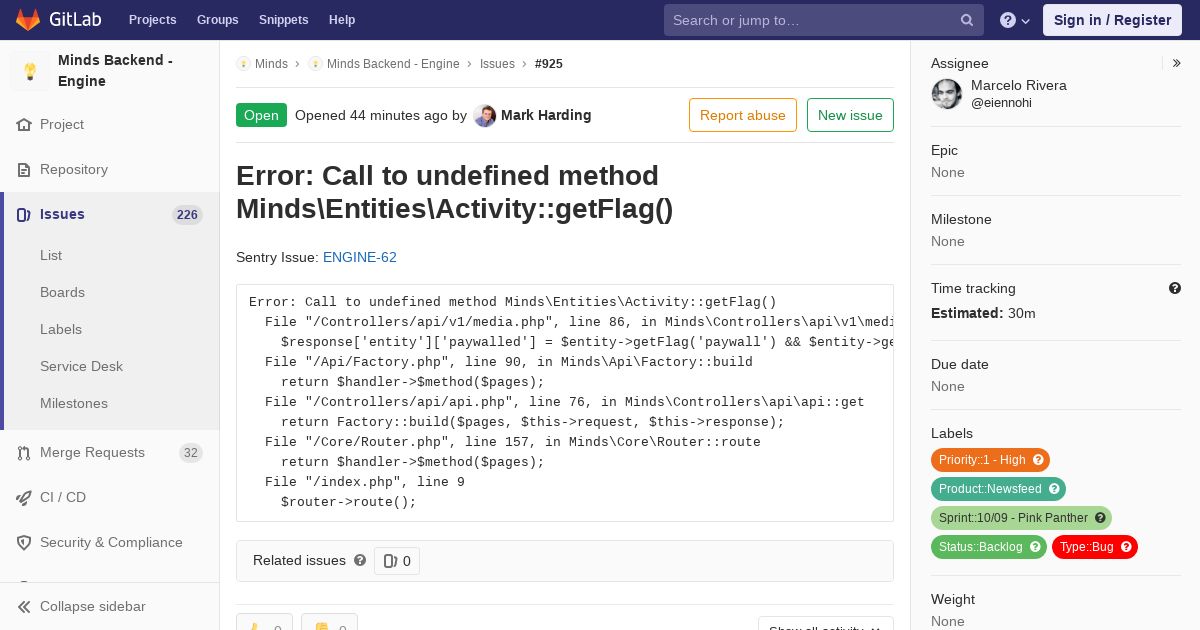Open the Help question mark menu
This screenshot has width=1200, height=630.
click(1015, 20)
